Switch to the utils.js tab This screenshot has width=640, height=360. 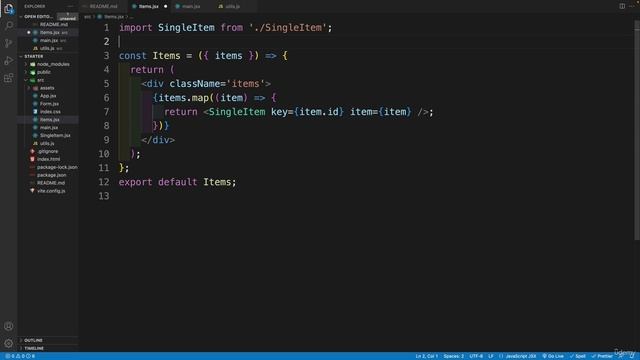[x=233, y=6]
